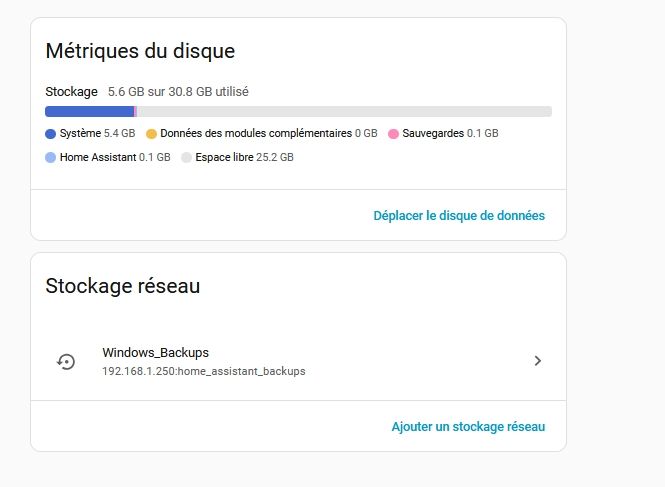Screen dimensions: 665x487
Task: Click the orange modules complémentaires legend dot
Action: (x=151, y=133)
